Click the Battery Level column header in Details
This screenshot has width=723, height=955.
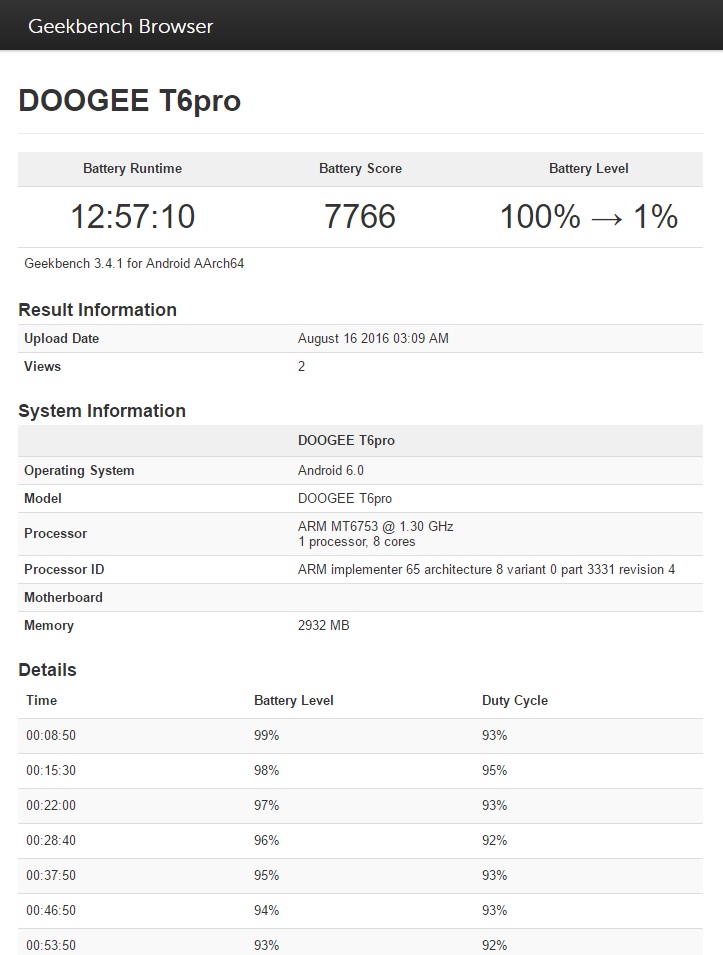[294, 701]
